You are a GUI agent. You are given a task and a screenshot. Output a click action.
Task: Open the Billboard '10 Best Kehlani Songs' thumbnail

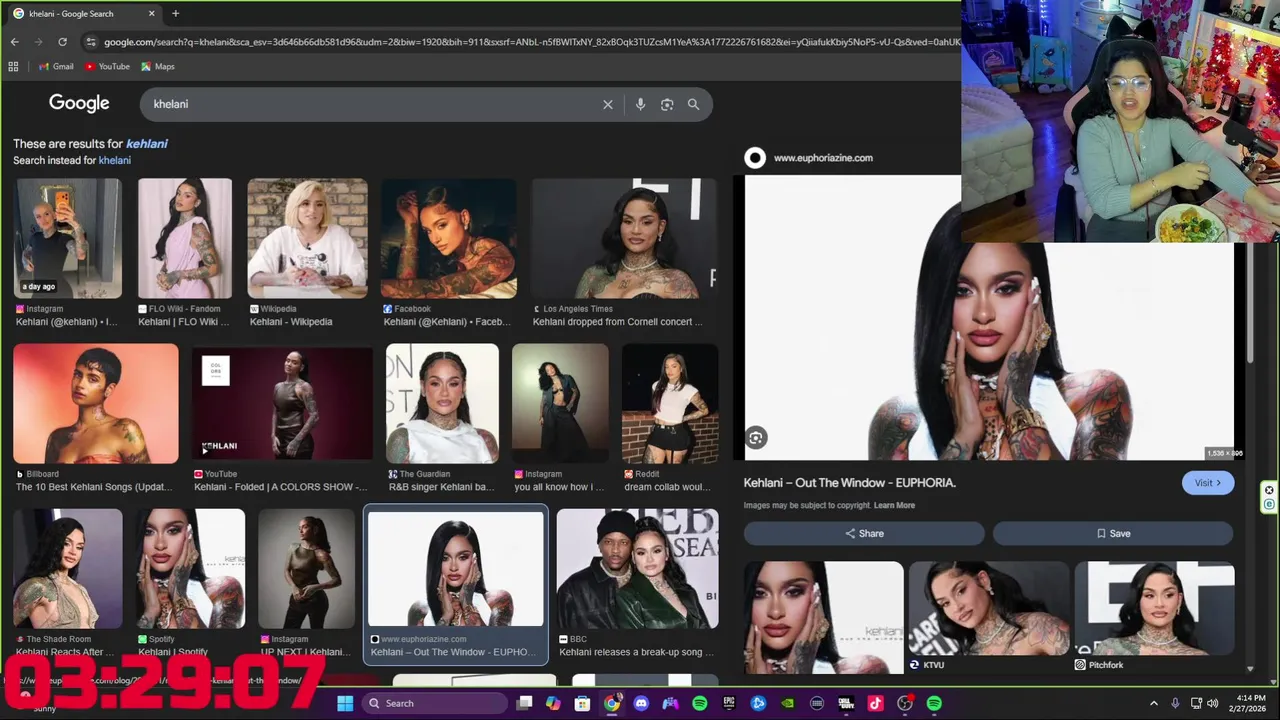[96, 404]
